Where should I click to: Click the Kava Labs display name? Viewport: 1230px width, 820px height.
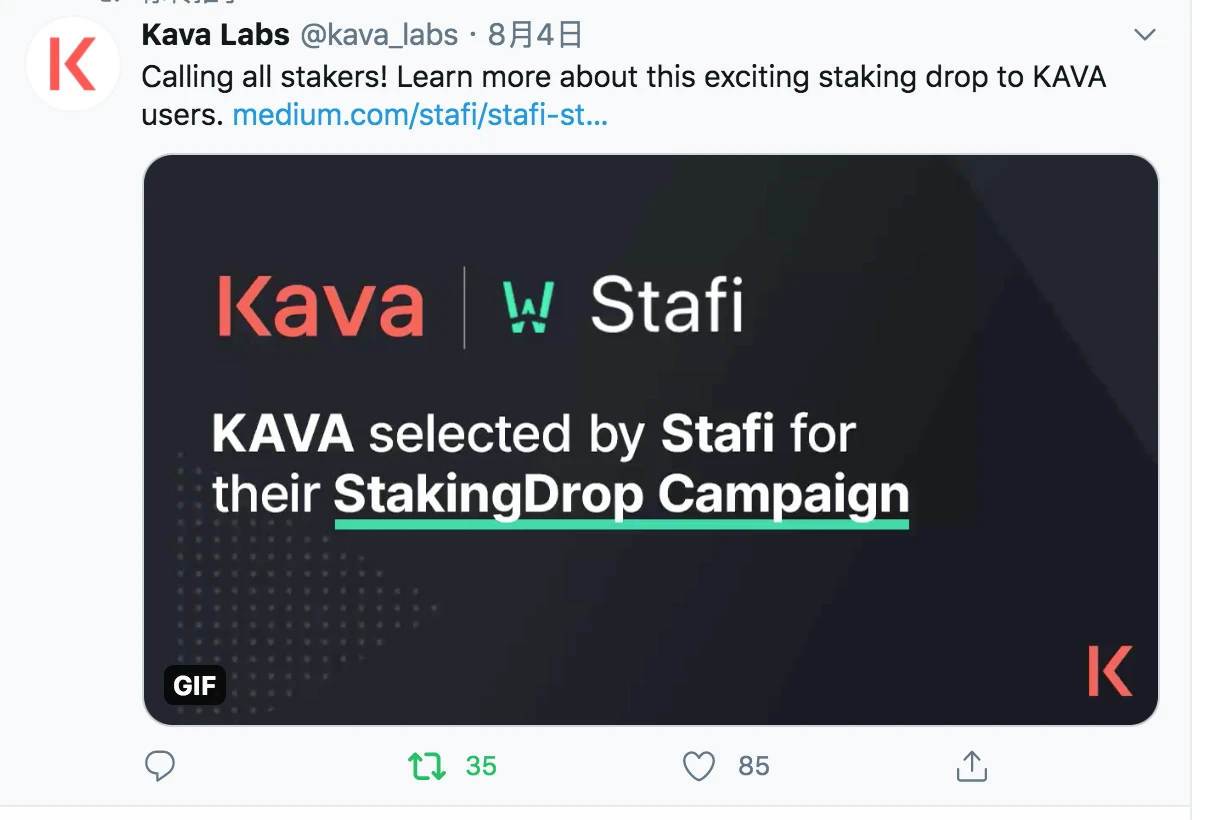215,36
